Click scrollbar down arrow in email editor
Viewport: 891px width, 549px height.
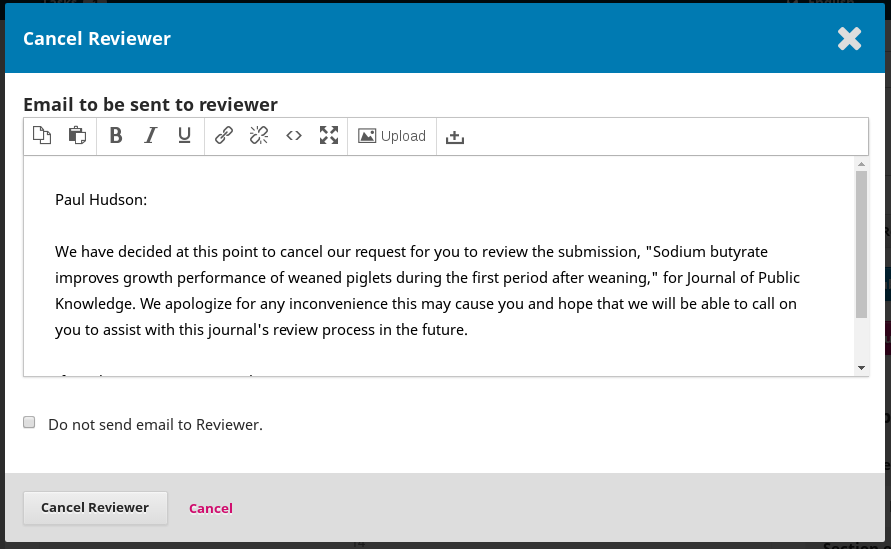pos(861,368)
